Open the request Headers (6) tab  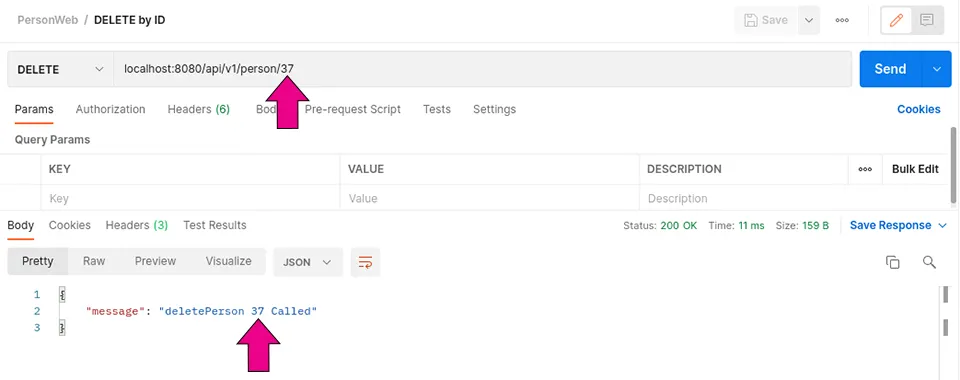pyautogui.click(x=198, y=110)
